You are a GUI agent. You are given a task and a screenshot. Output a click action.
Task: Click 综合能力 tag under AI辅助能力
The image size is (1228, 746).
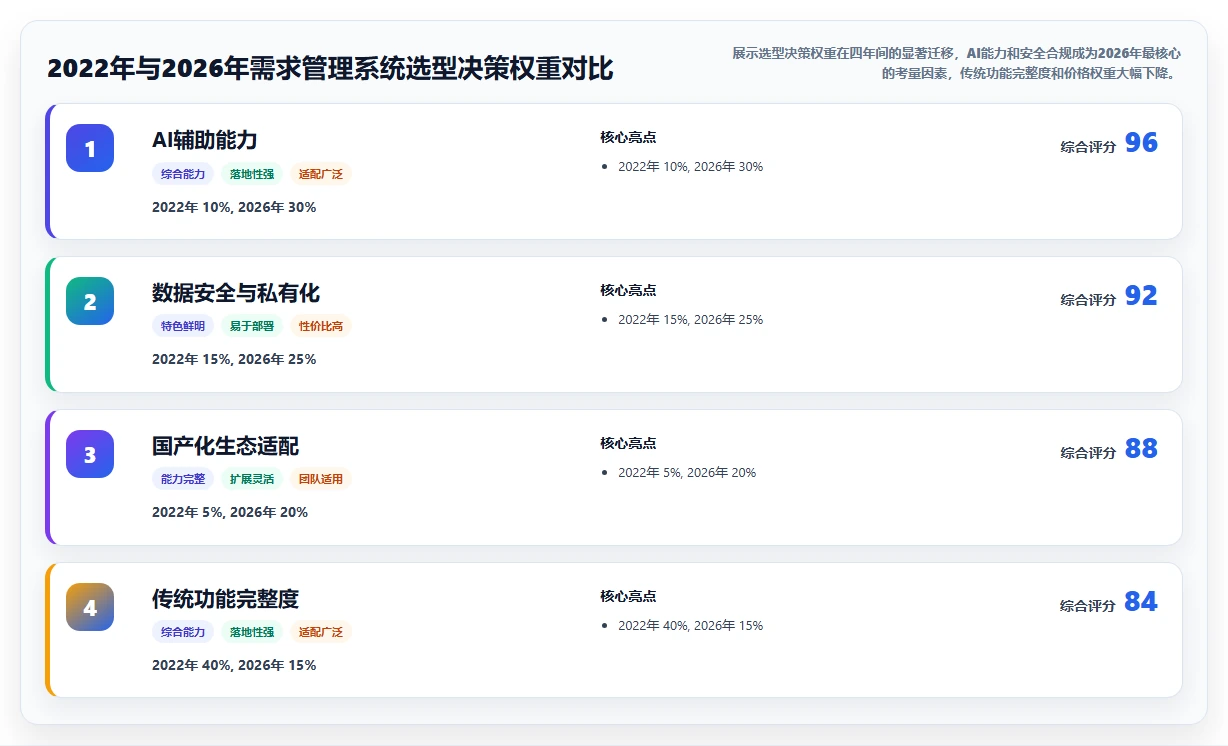coord(183,174)
